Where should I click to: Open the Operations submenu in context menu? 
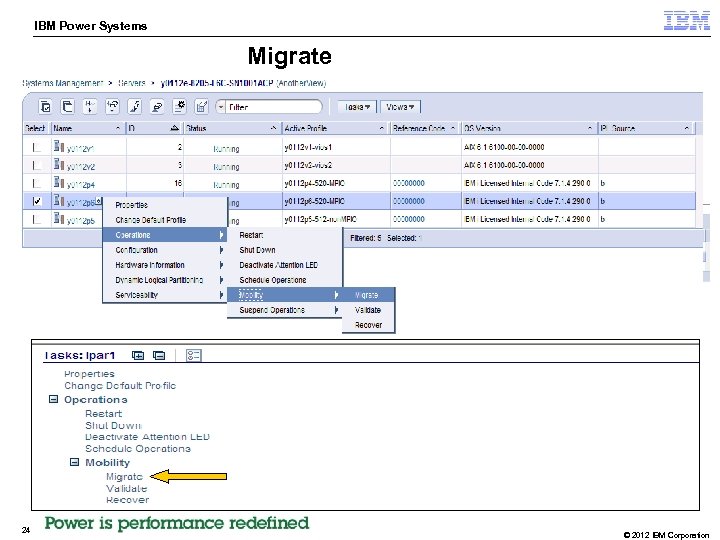point(165,235)
